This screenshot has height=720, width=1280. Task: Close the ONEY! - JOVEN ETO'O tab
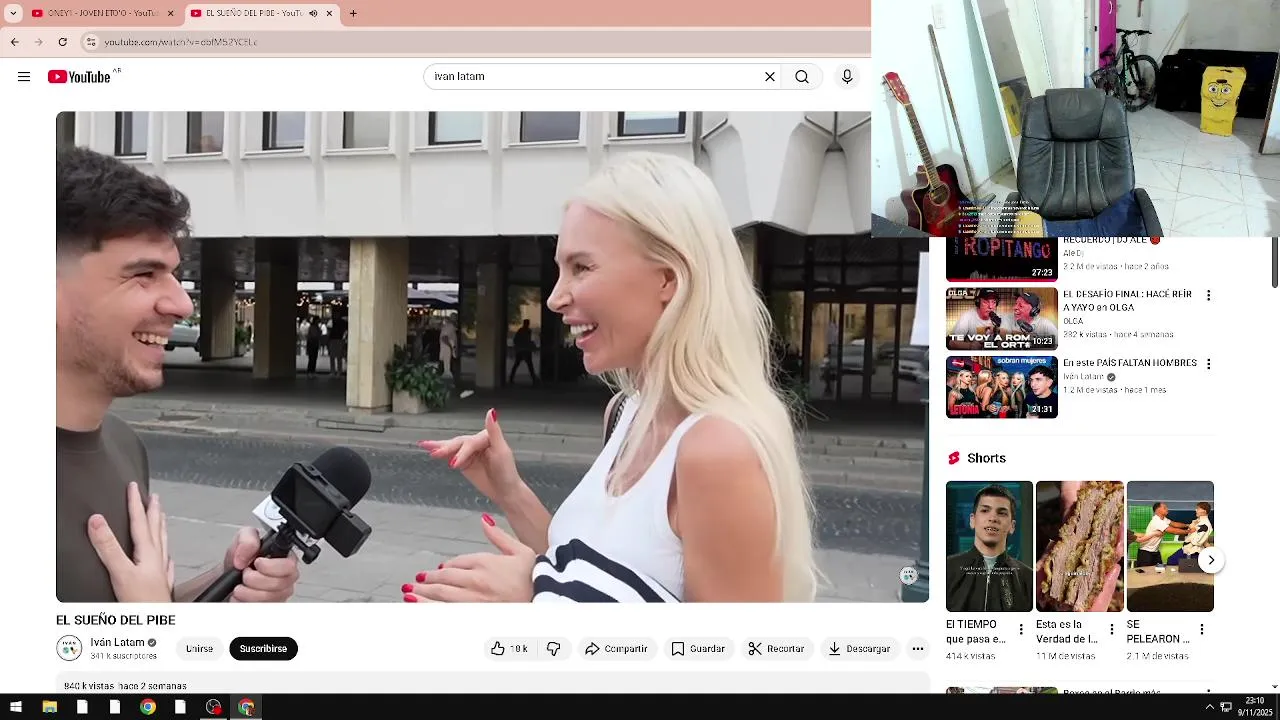tap(170, 14)
